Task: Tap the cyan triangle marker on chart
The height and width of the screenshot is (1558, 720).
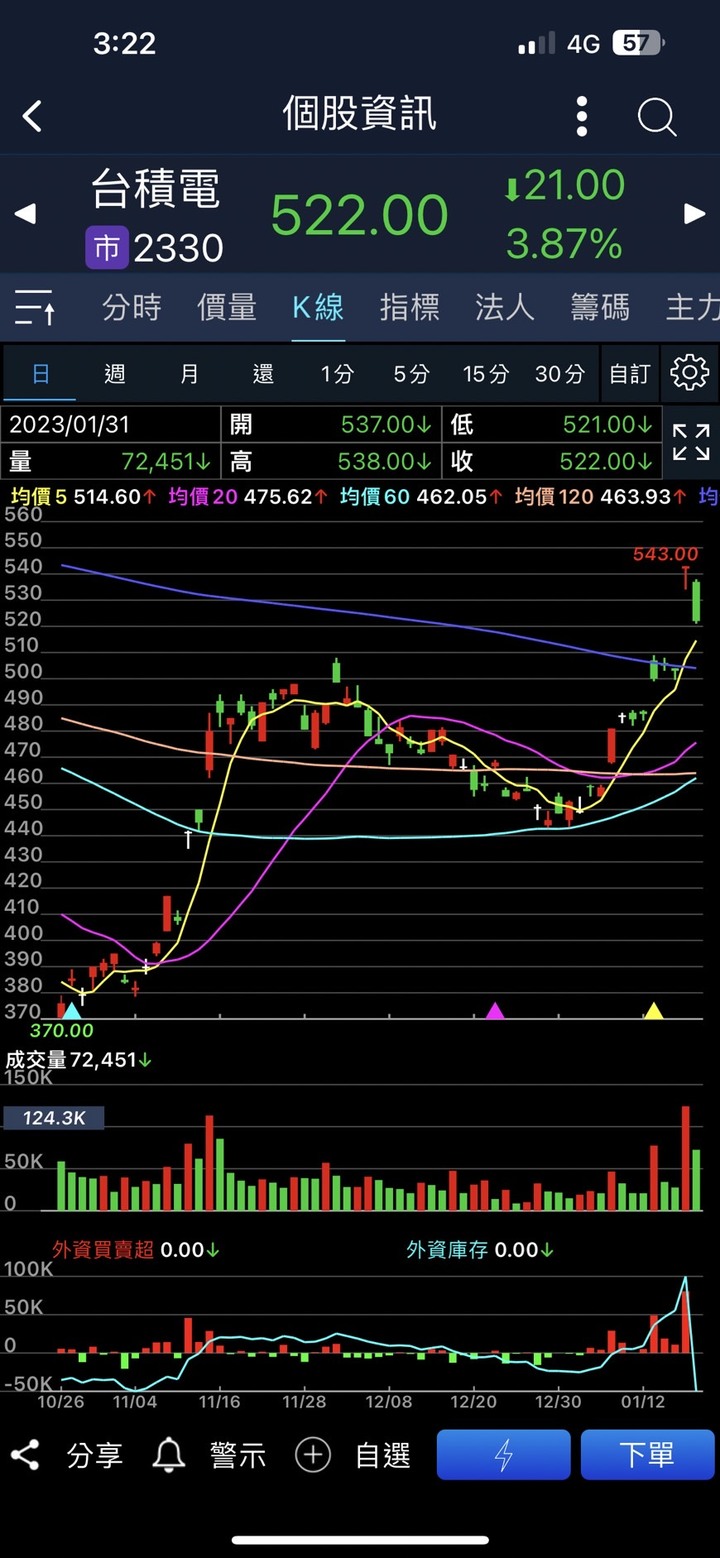Action: (x=71, y=1010)
